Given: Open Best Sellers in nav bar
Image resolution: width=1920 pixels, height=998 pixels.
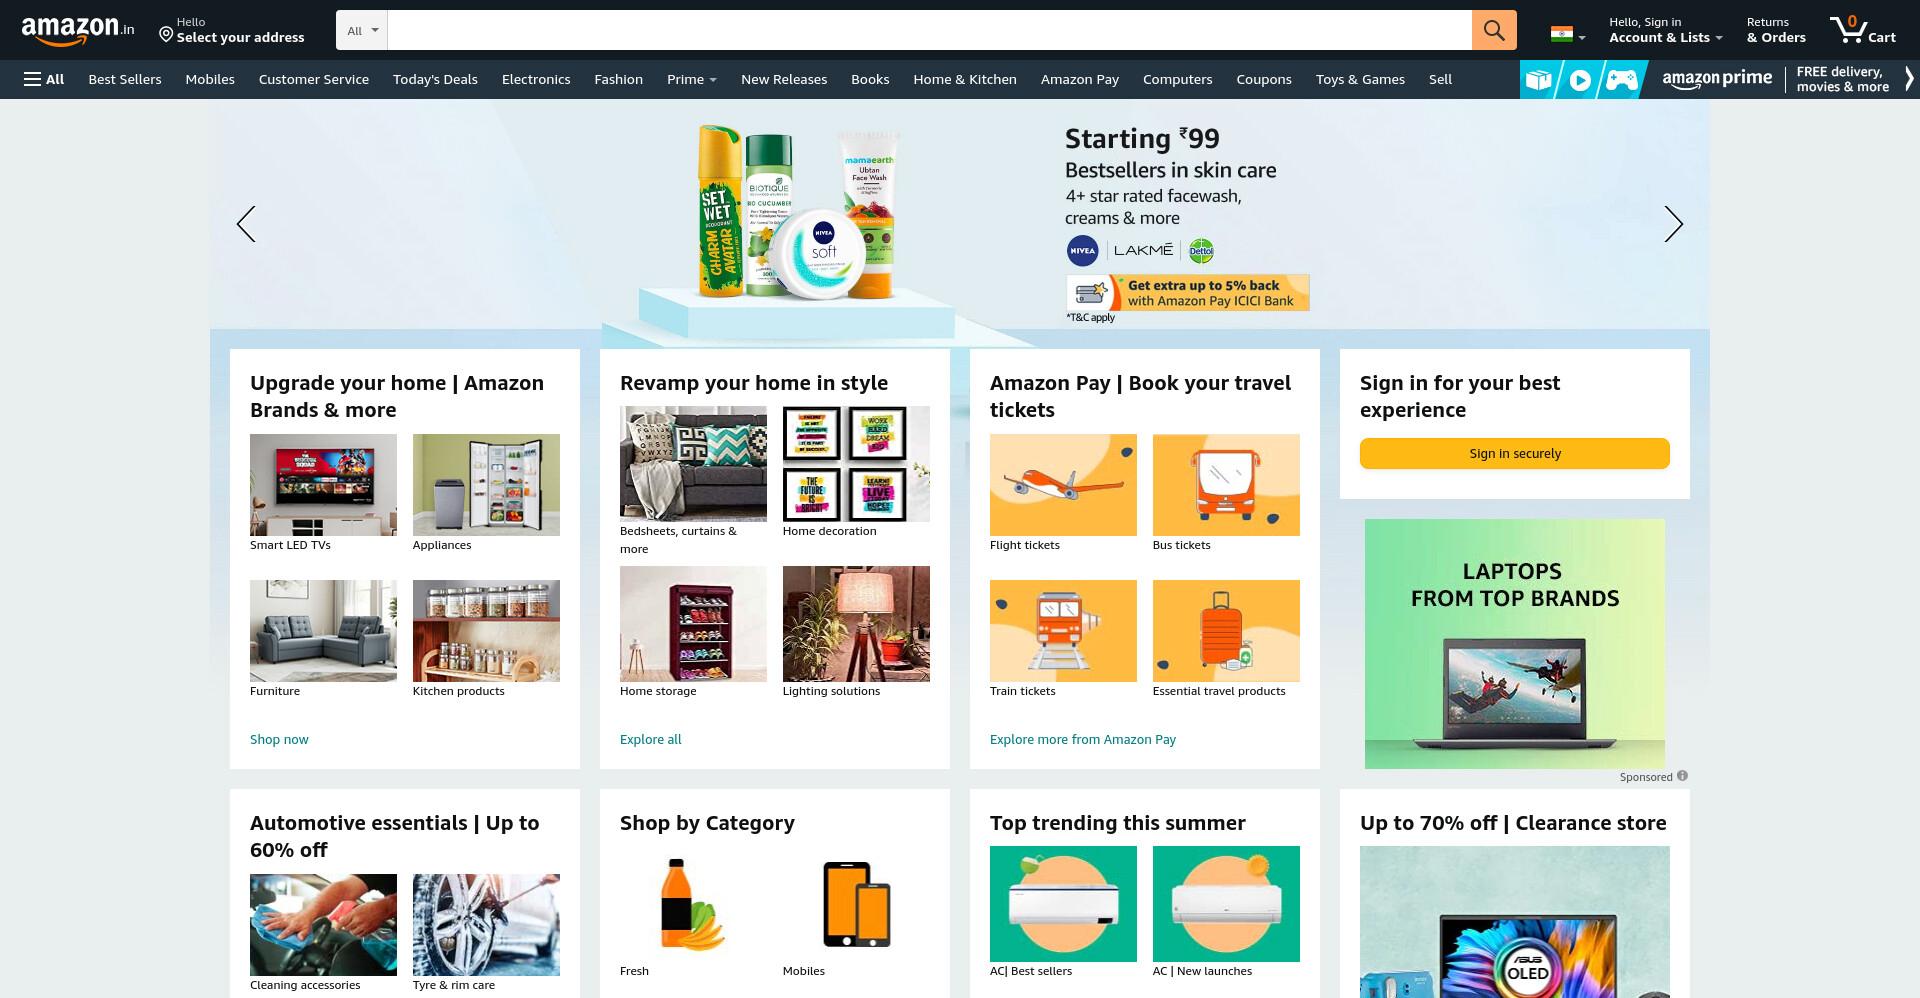Looking at the screenshot, I should 125,79.
